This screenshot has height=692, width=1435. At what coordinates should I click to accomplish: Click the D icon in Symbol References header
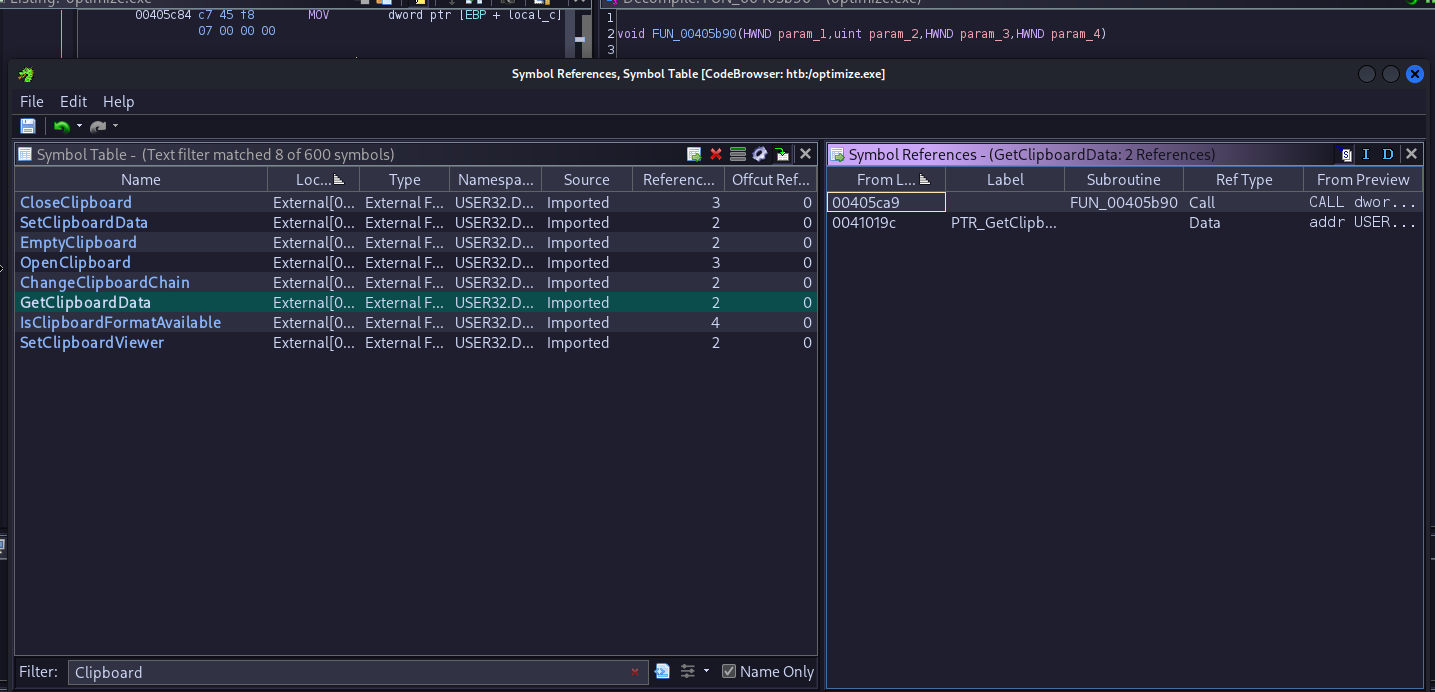coord(1388,154)
